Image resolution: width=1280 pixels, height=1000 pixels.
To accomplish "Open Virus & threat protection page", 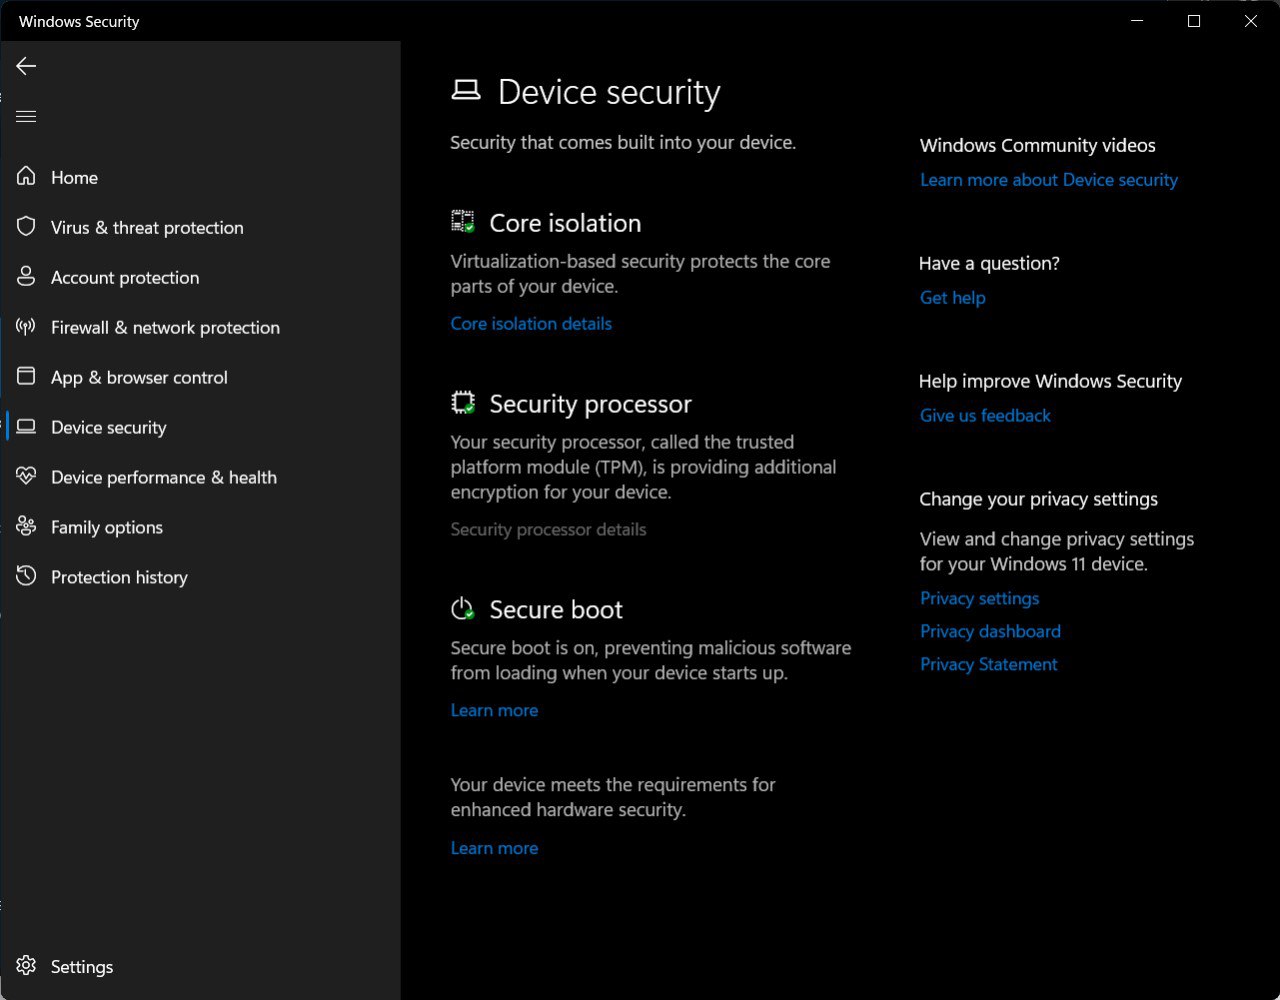I will click(147, 227).
